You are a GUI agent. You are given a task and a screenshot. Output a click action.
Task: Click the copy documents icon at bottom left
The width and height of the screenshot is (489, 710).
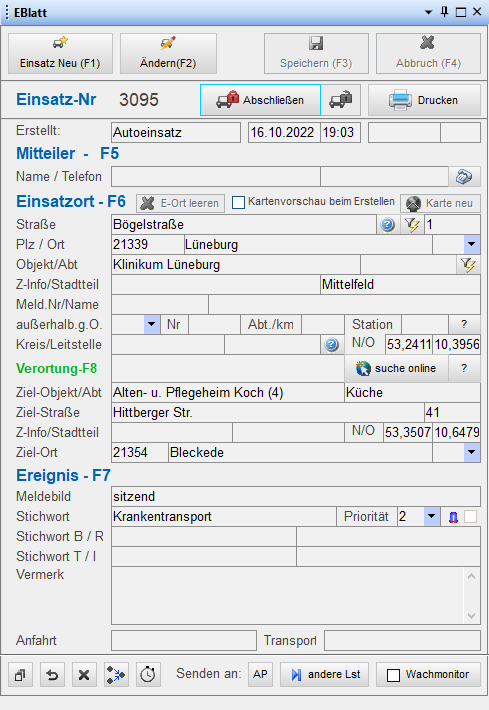pyautogui.click(x=20, y=675)
